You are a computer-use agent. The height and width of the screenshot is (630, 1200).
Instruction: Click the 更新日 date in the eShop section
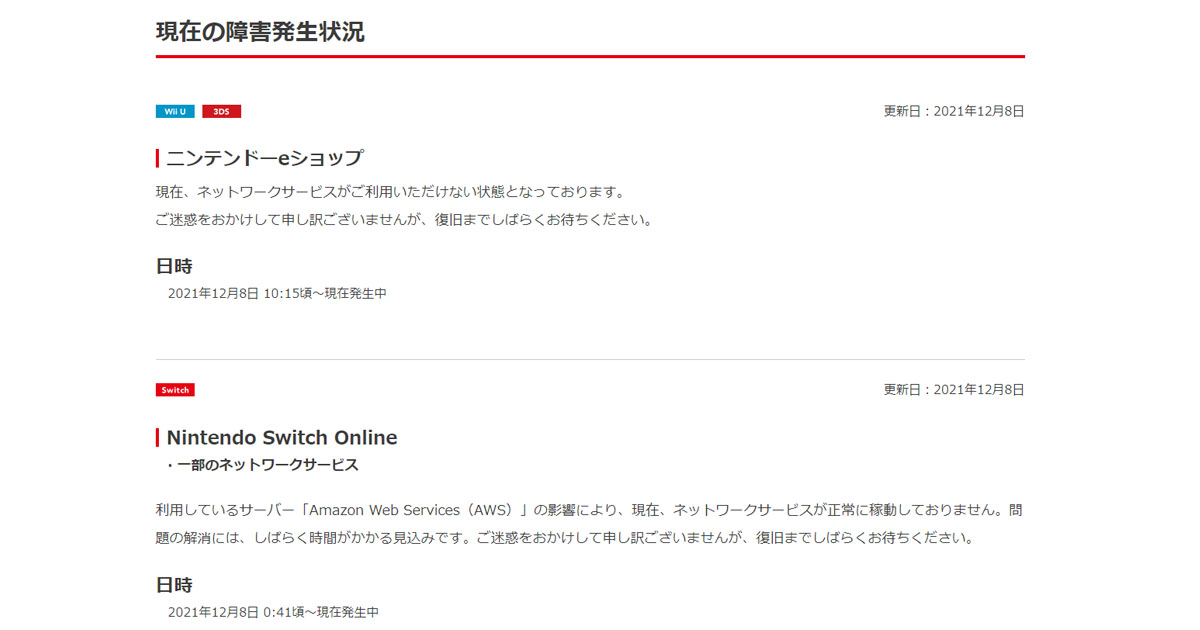tap(953, 112)
